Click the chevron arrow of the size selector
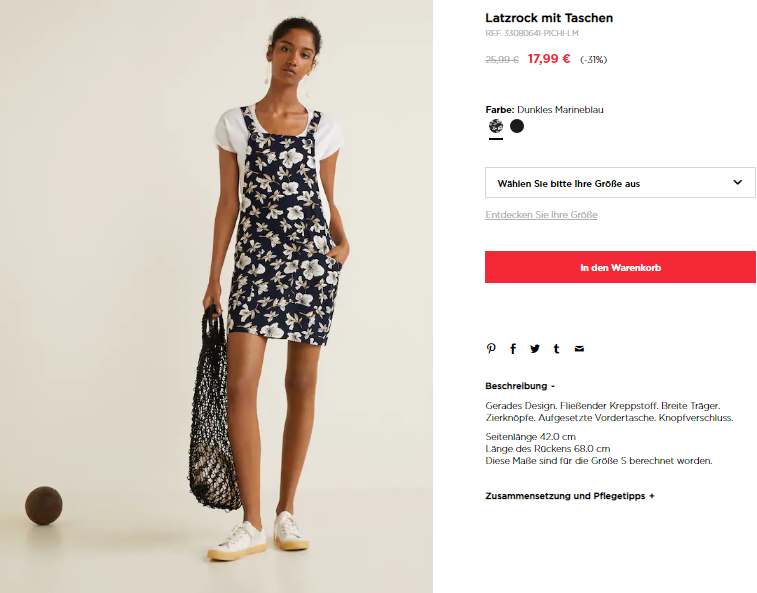The image size is (757, 593). click(x=737, y=182)
